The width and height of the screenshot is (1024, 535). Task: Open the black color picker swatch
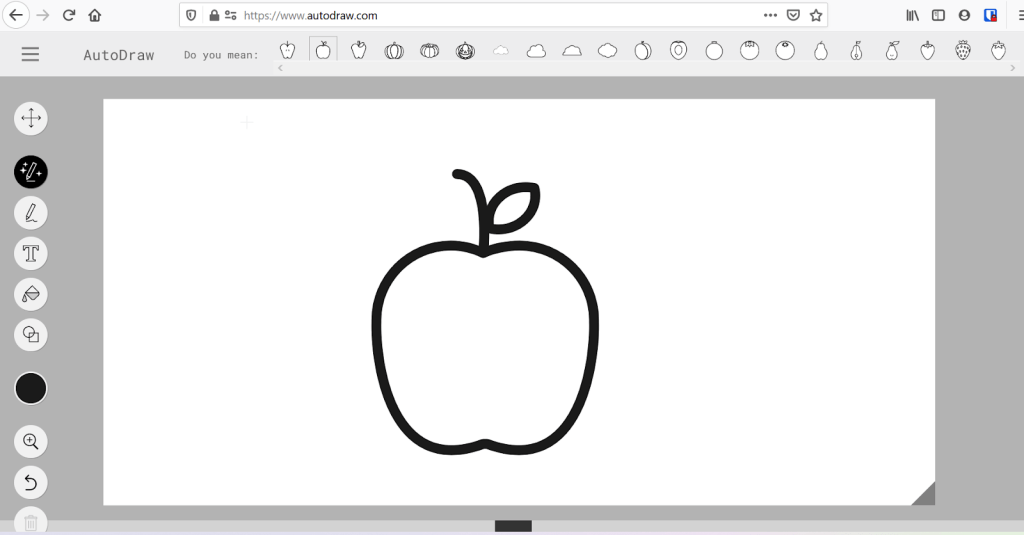point(31,388)
